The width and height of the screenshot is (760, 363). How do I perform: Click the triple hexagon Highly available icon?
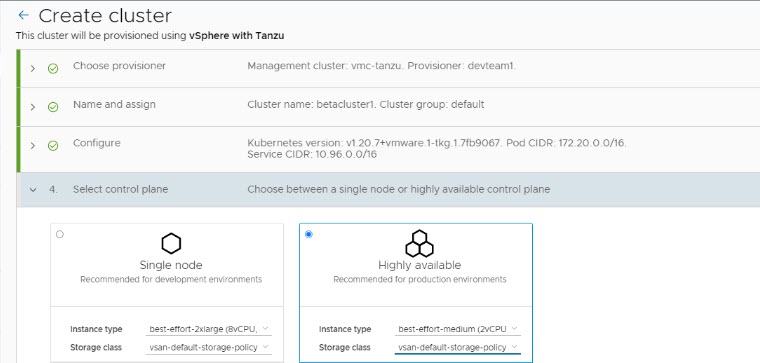pyautogui.click(x=419, y=243)
